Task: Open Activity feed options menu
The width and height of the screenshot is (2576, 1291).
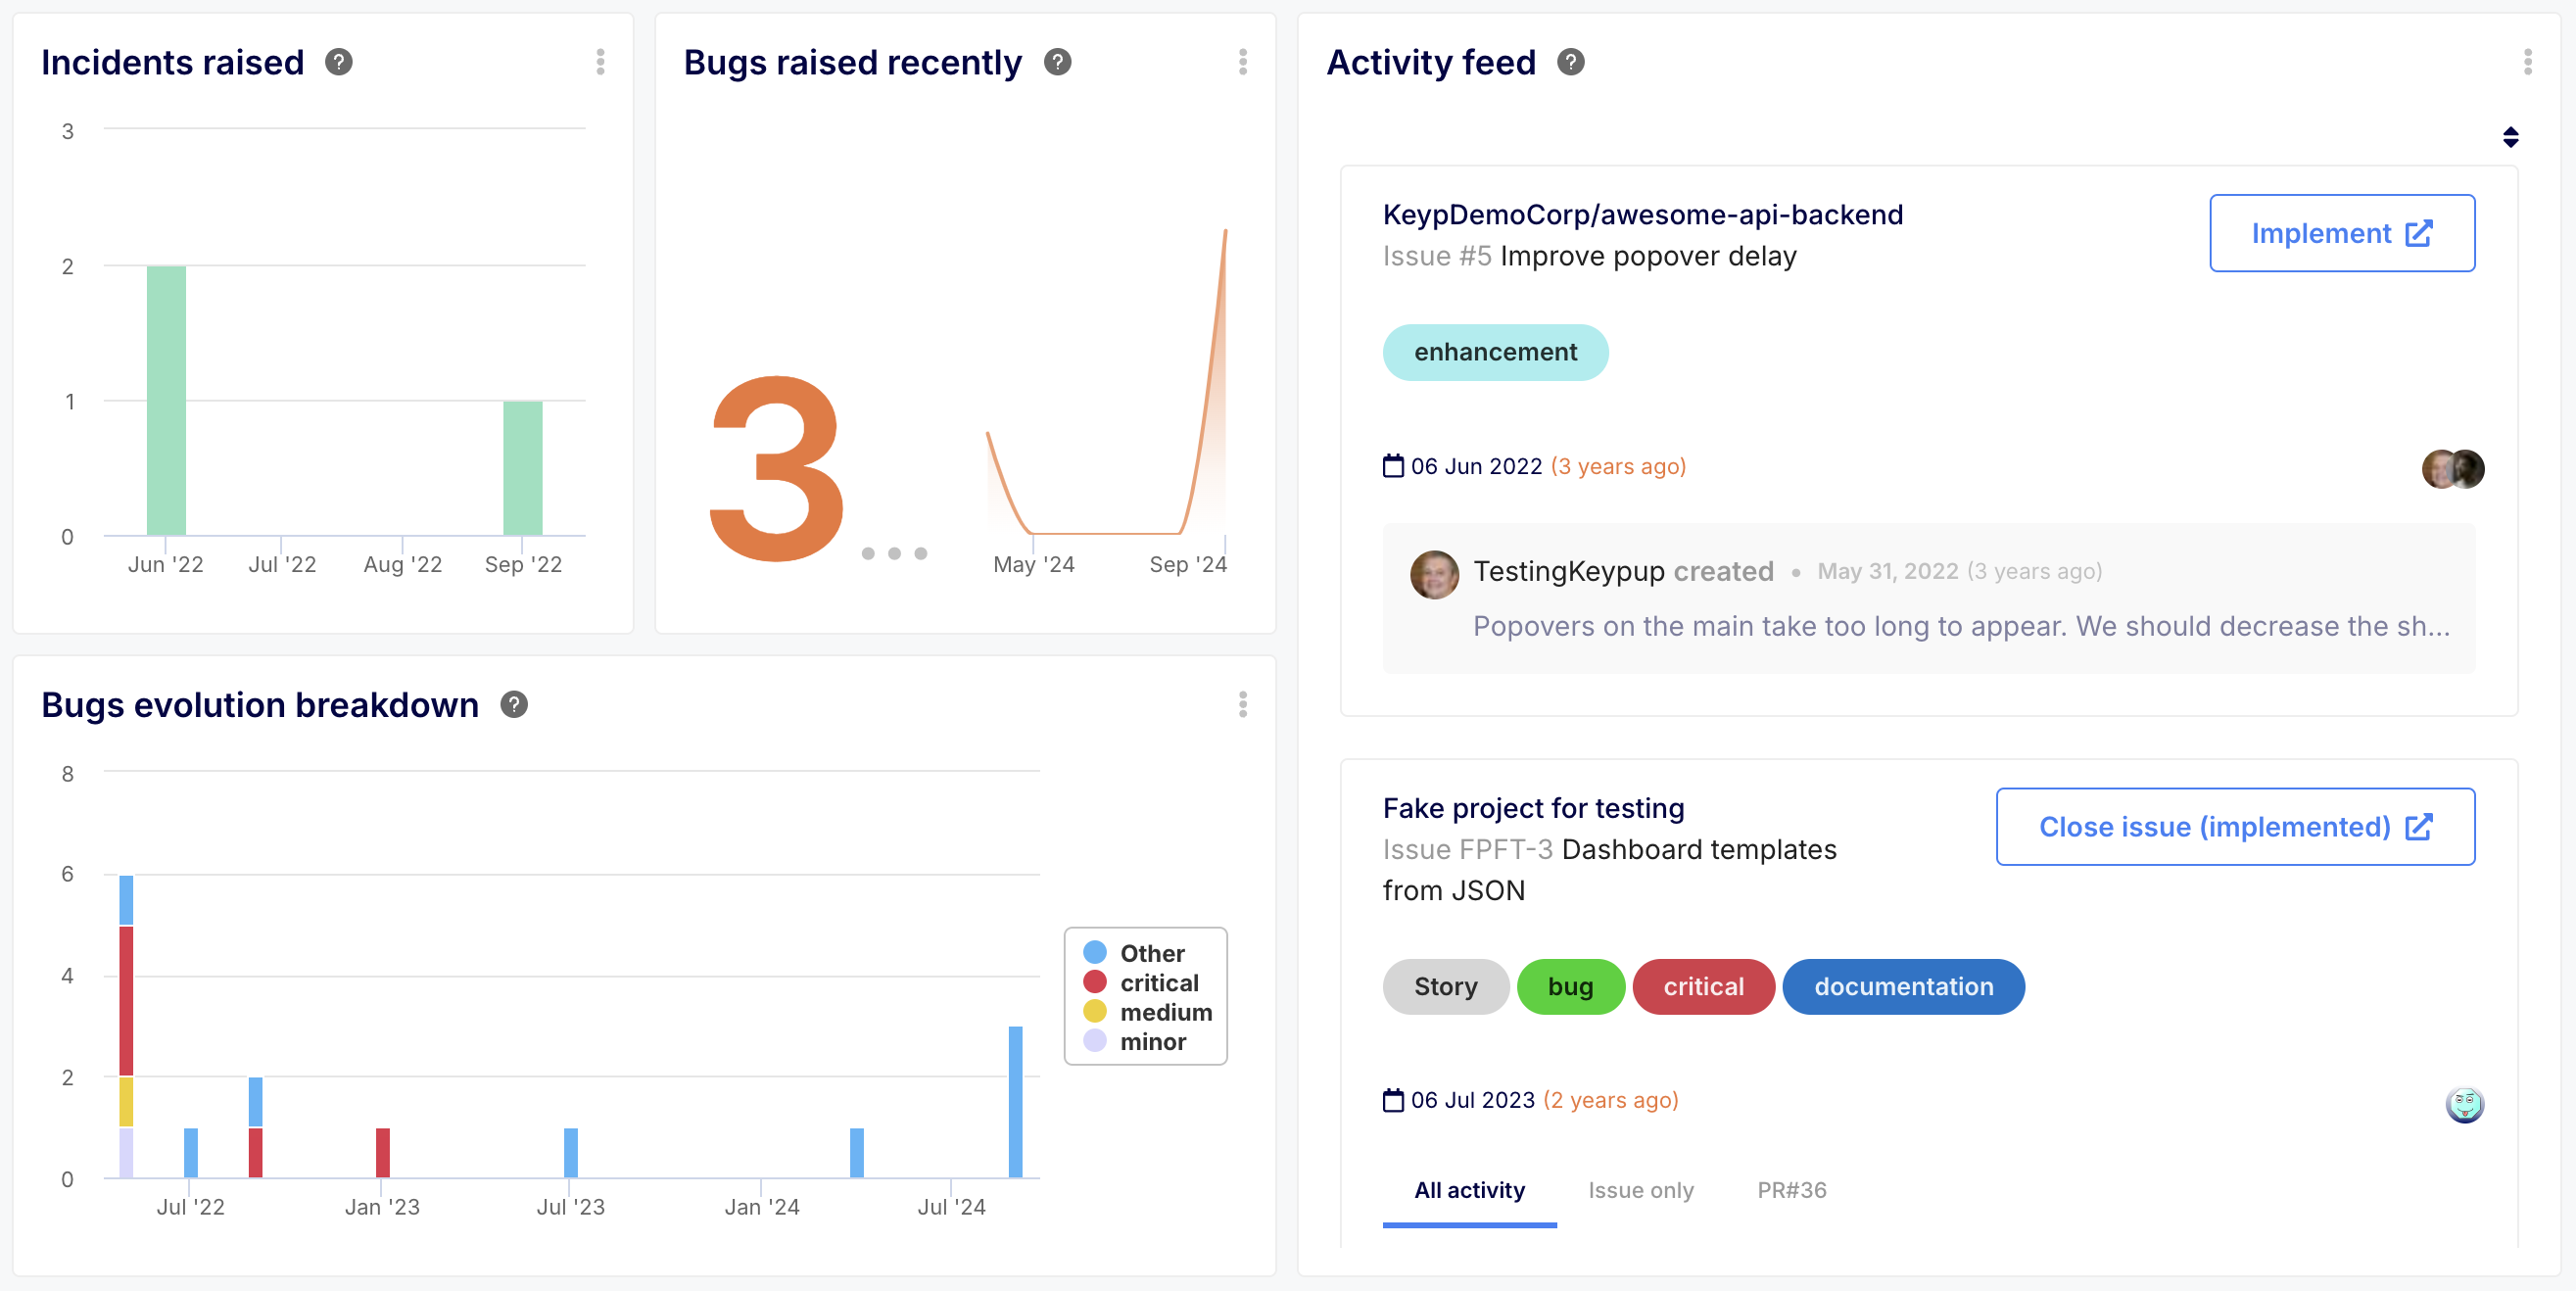Action: click(2527, 62)
